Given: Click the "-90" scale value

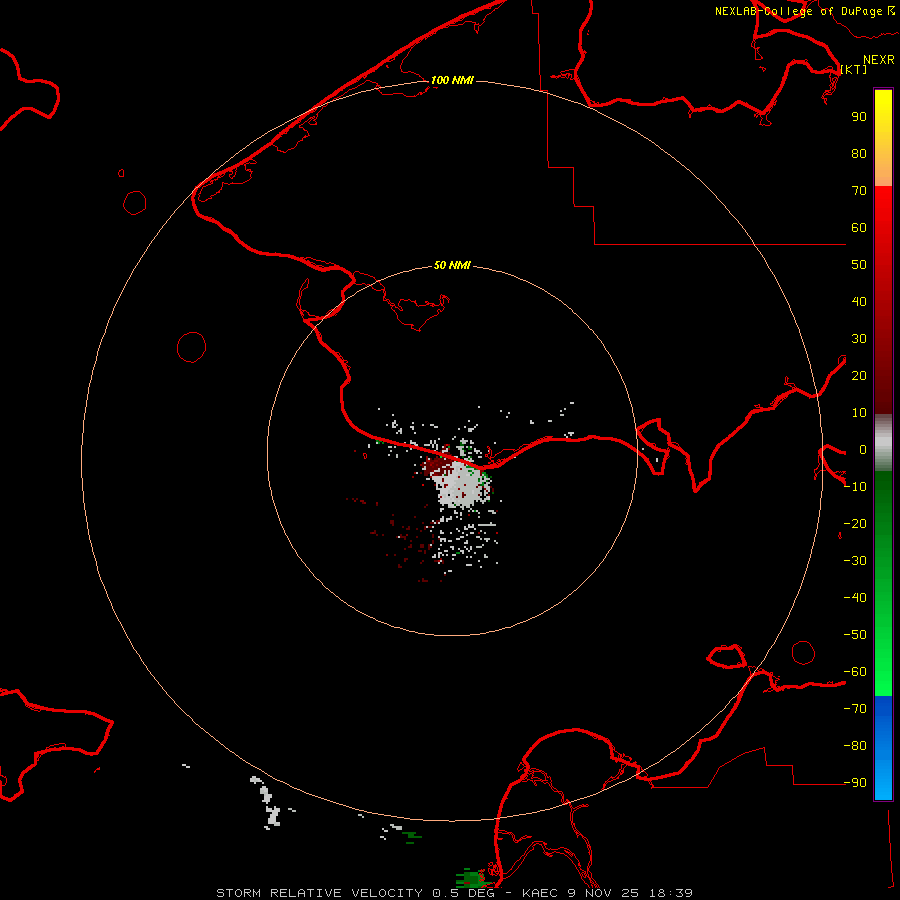Looking at the screenshot, I should [855, 782].
